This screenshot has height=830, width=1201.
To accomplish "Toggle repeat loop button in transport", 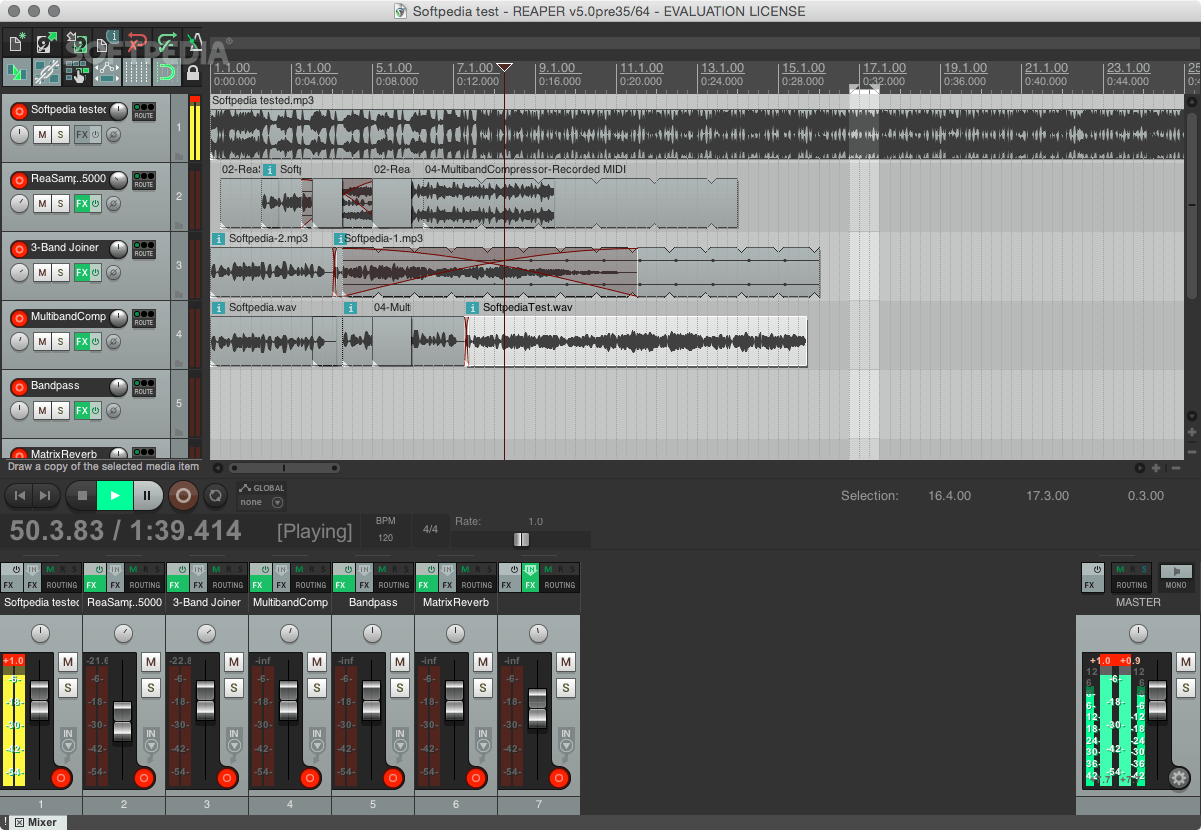I will click(x=214, y=494).
